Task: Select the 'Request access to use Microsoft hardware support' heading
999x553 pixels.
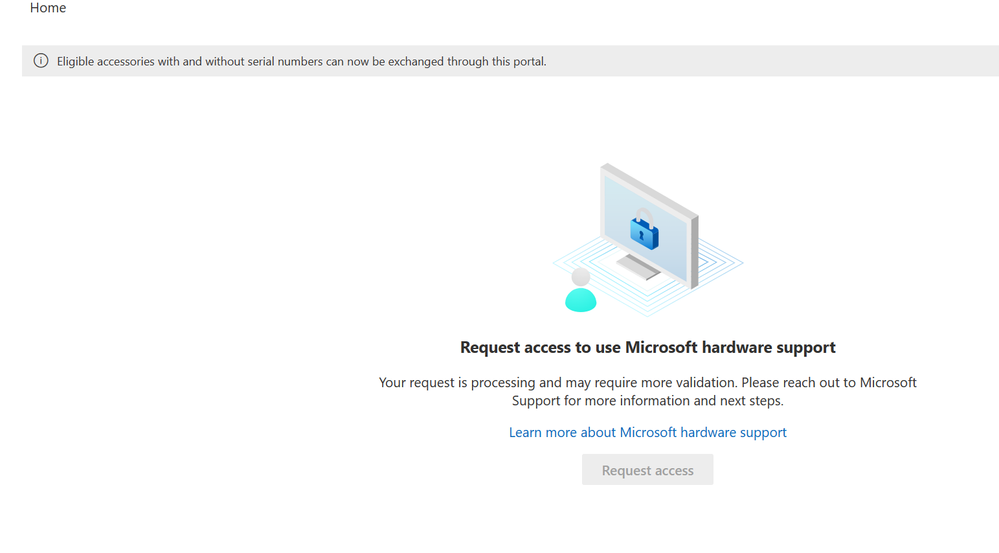Action: pos(647,347)
